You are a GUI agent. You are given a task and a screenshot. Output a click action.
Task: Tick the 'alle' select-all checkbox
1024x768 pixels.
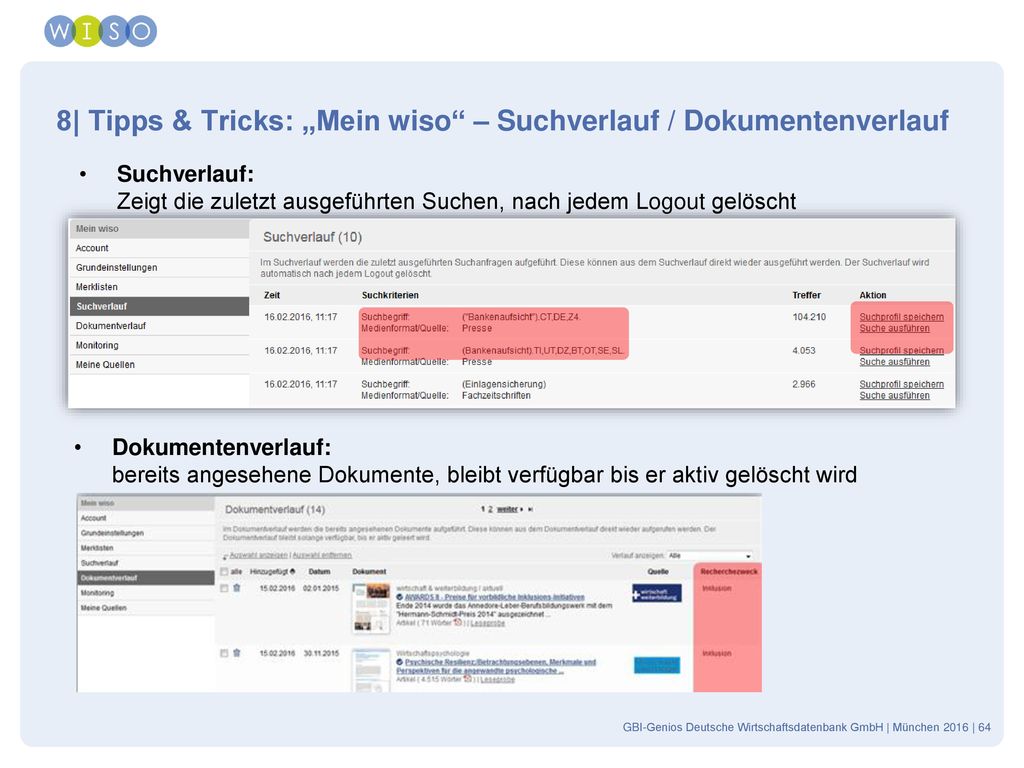(224, 571)
